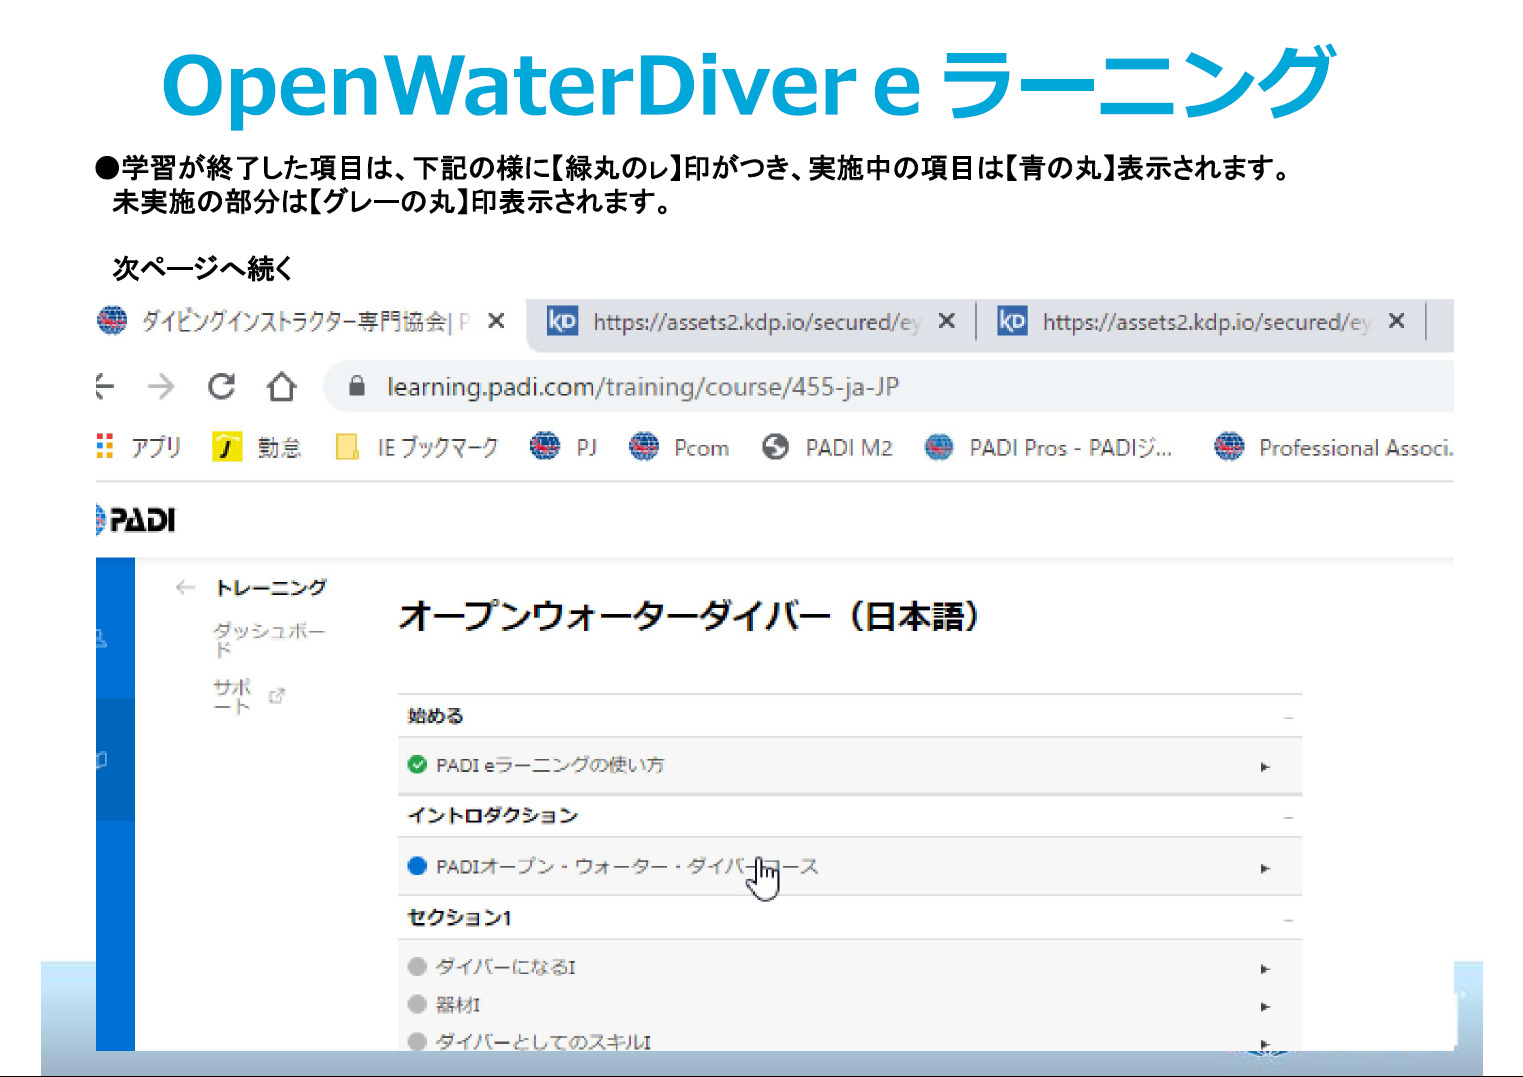Image resolution: width=1523 pixels, height=1077 pixels.
Task: Open PADI eラーニングの使い方 lesson
Action: (550, 765)
